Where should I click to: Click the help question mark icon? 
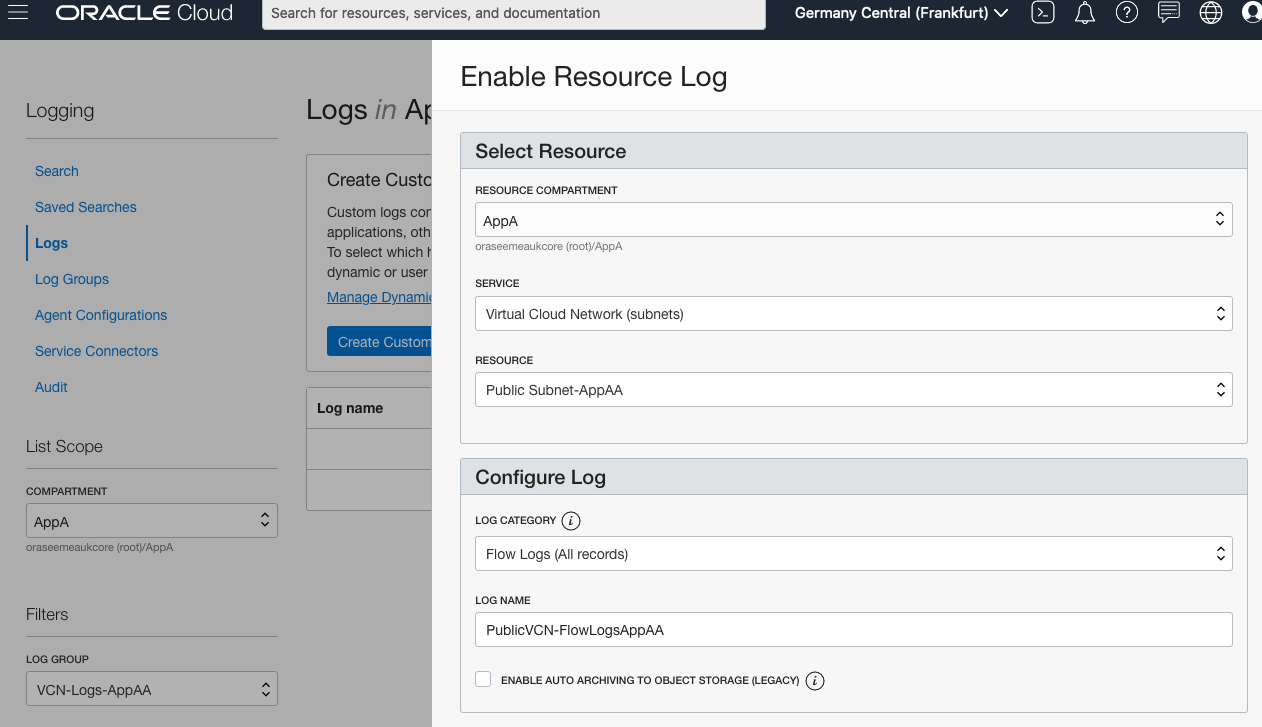1127,13
